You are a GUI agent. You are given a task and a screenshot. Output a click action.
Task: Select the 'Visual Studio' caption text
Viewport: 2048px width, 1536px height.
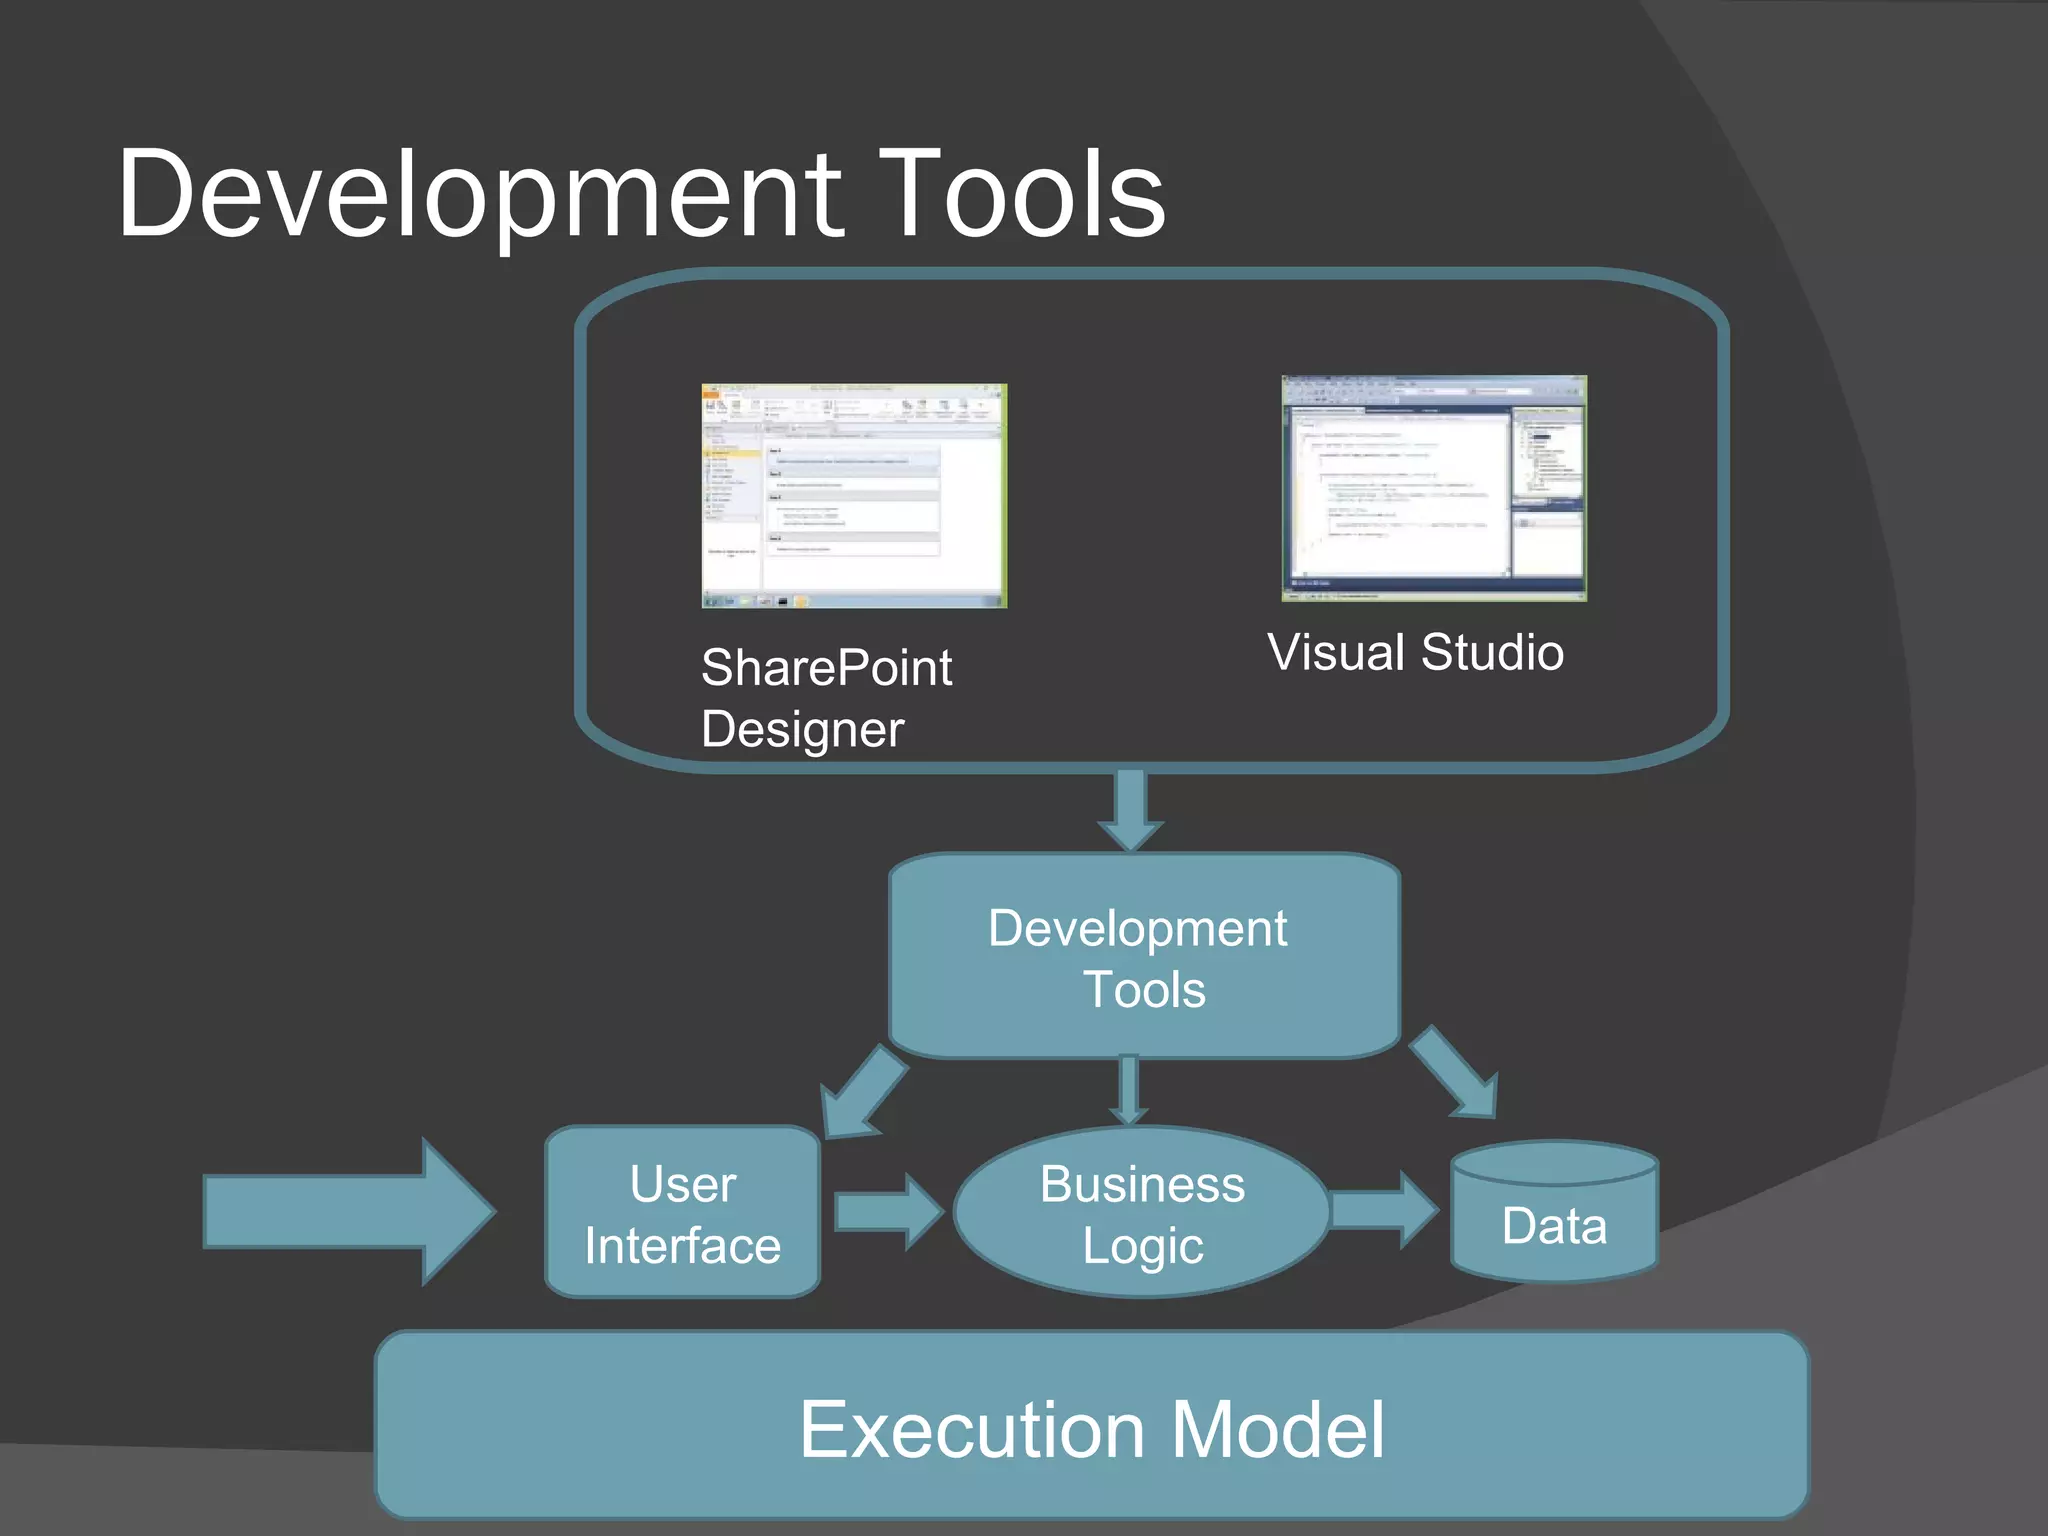click(x=1415, y=652)
